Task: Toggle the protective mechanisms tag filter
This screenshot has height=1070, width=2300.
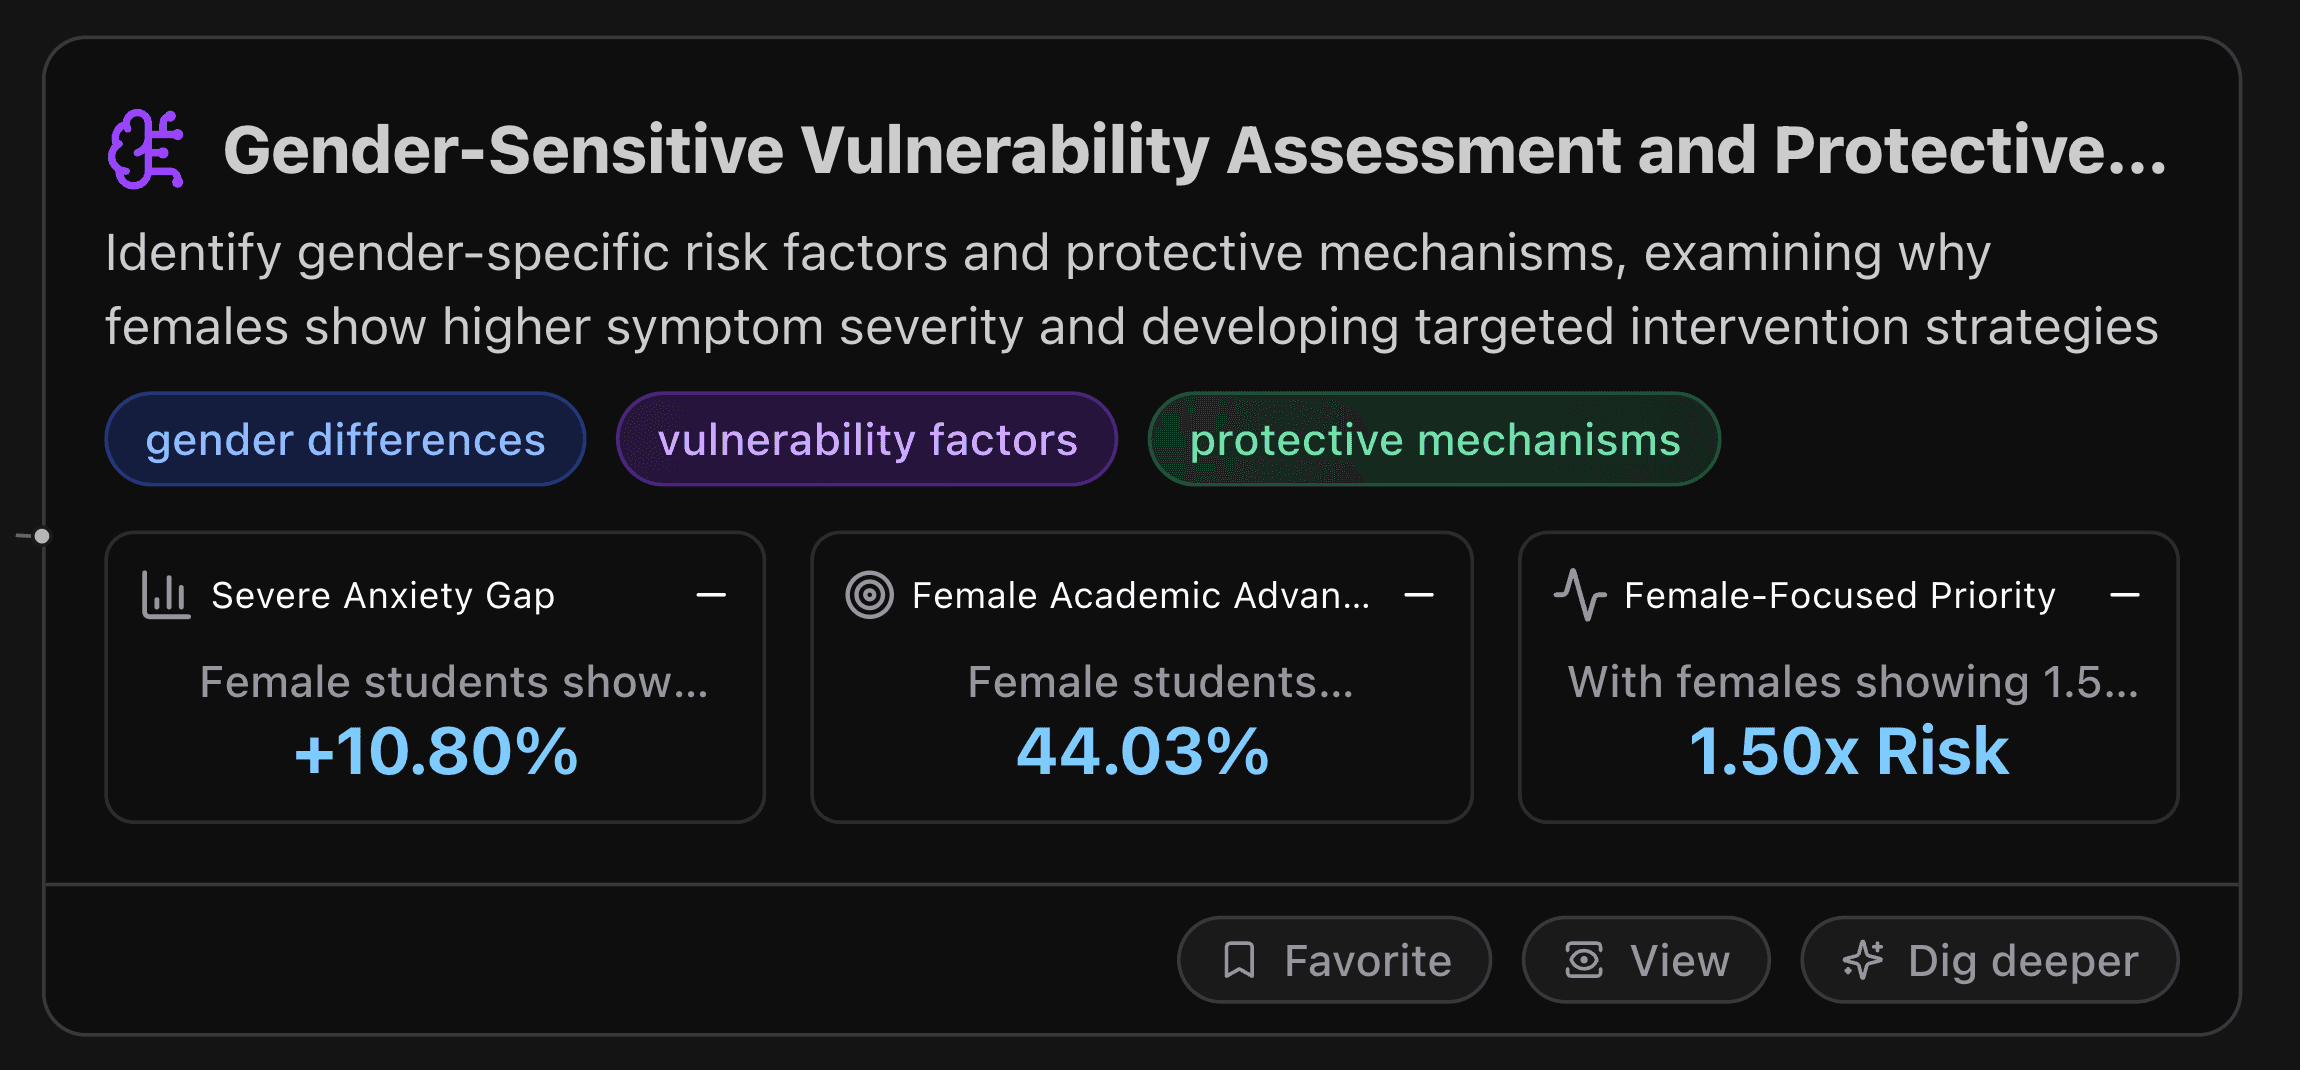Action: [1434, 438]
